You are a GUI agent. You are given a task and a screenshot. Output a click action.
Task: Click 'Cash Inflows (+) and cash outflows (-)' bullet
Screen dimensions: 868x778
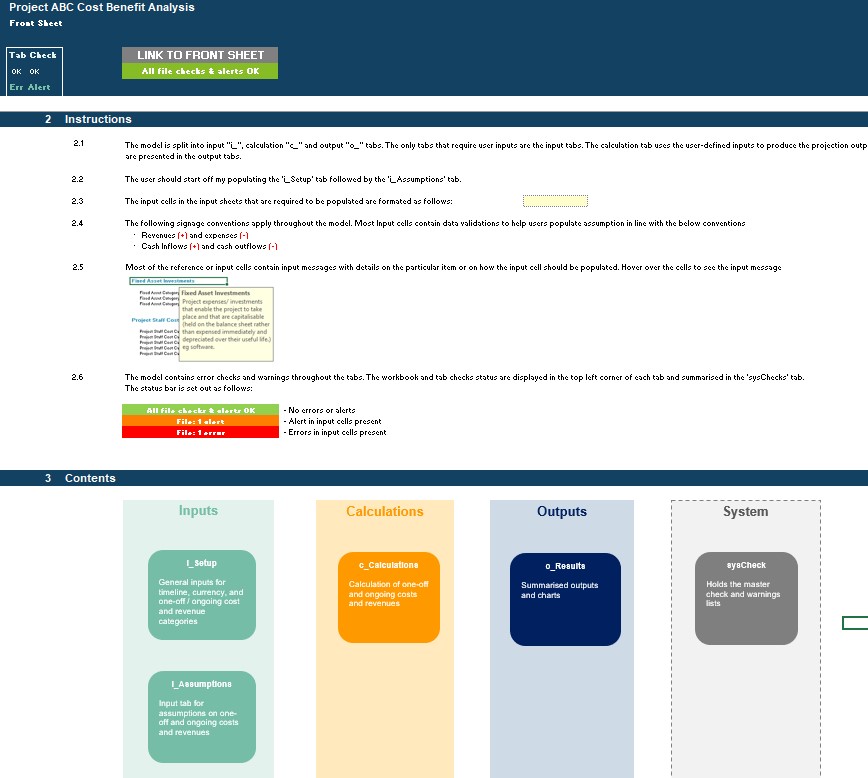point(209,246)
